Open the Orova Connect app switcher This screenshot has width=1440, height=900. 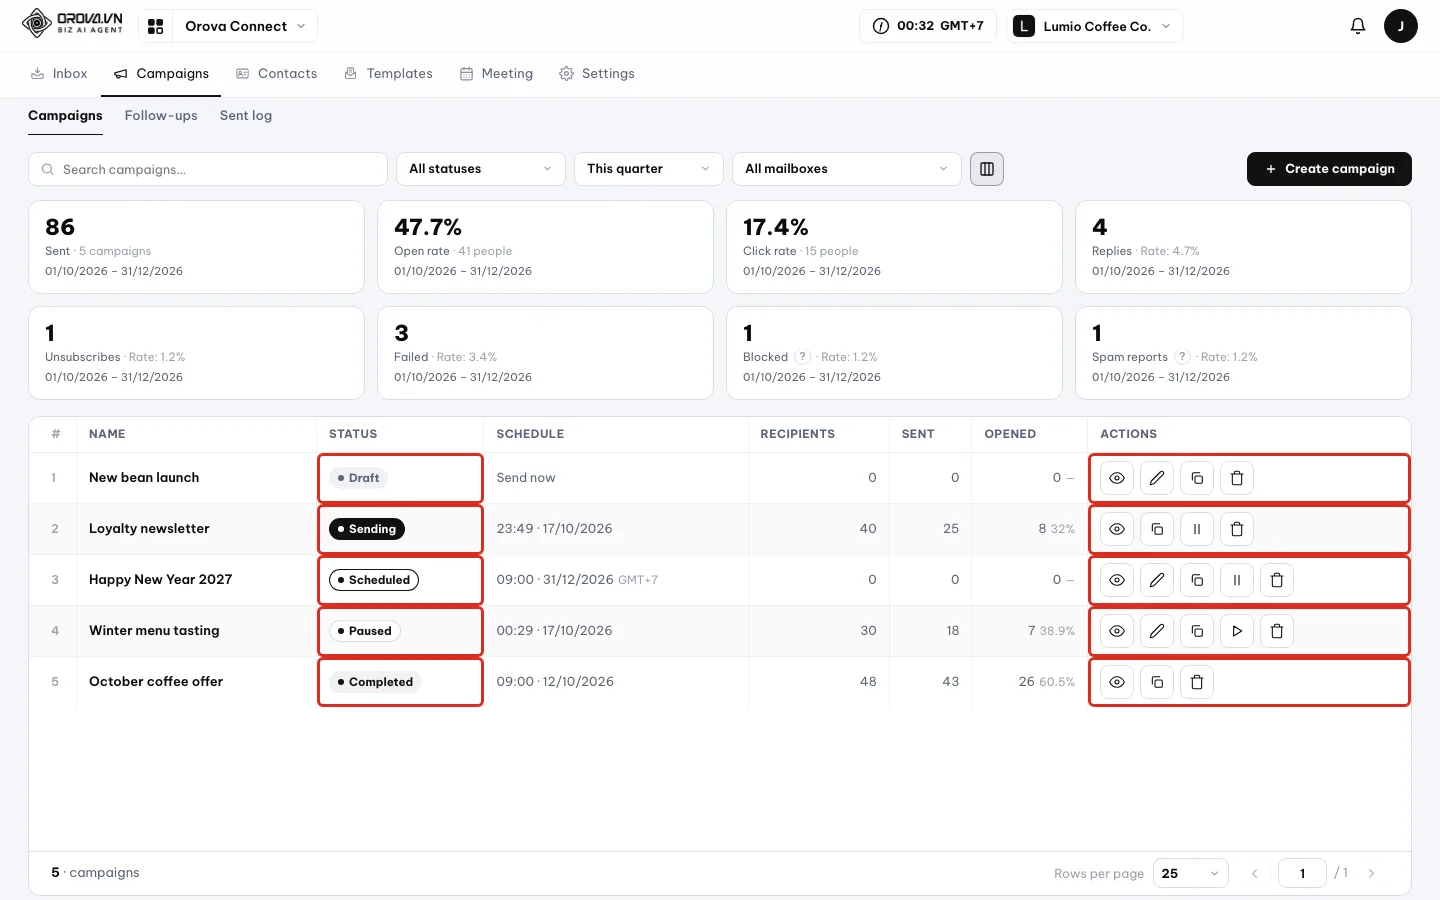[x=228, y=26]
